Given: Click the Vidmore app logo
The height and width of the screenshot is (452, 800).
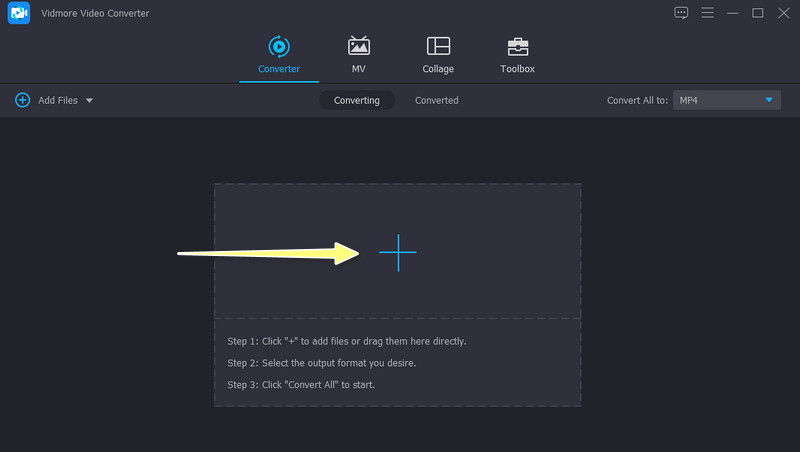Looking at the screenshot, I should [x=19, y=13].
